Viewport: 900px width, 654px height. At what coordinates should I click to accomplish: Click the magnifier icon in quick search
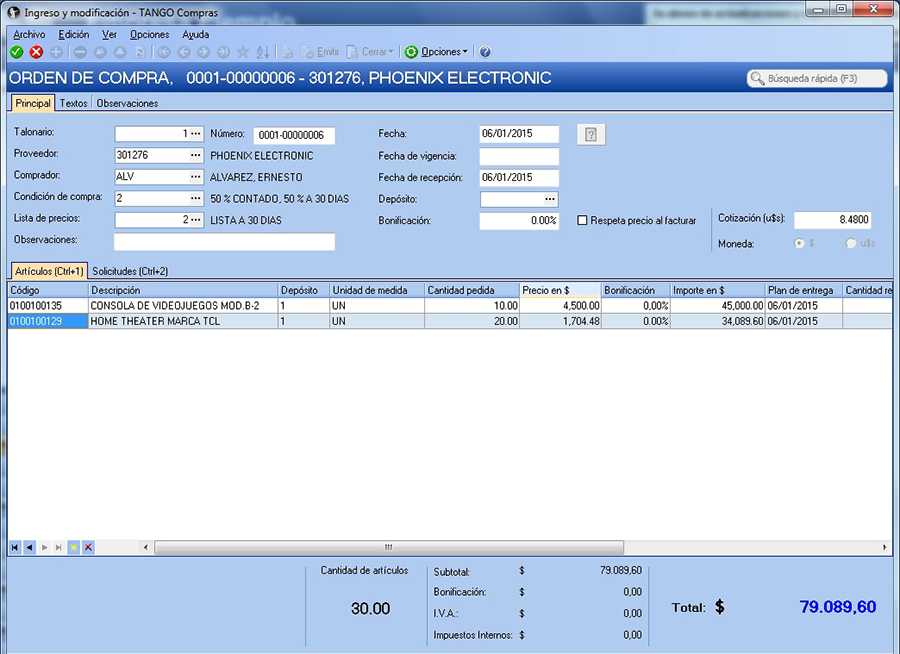(758, 79)
